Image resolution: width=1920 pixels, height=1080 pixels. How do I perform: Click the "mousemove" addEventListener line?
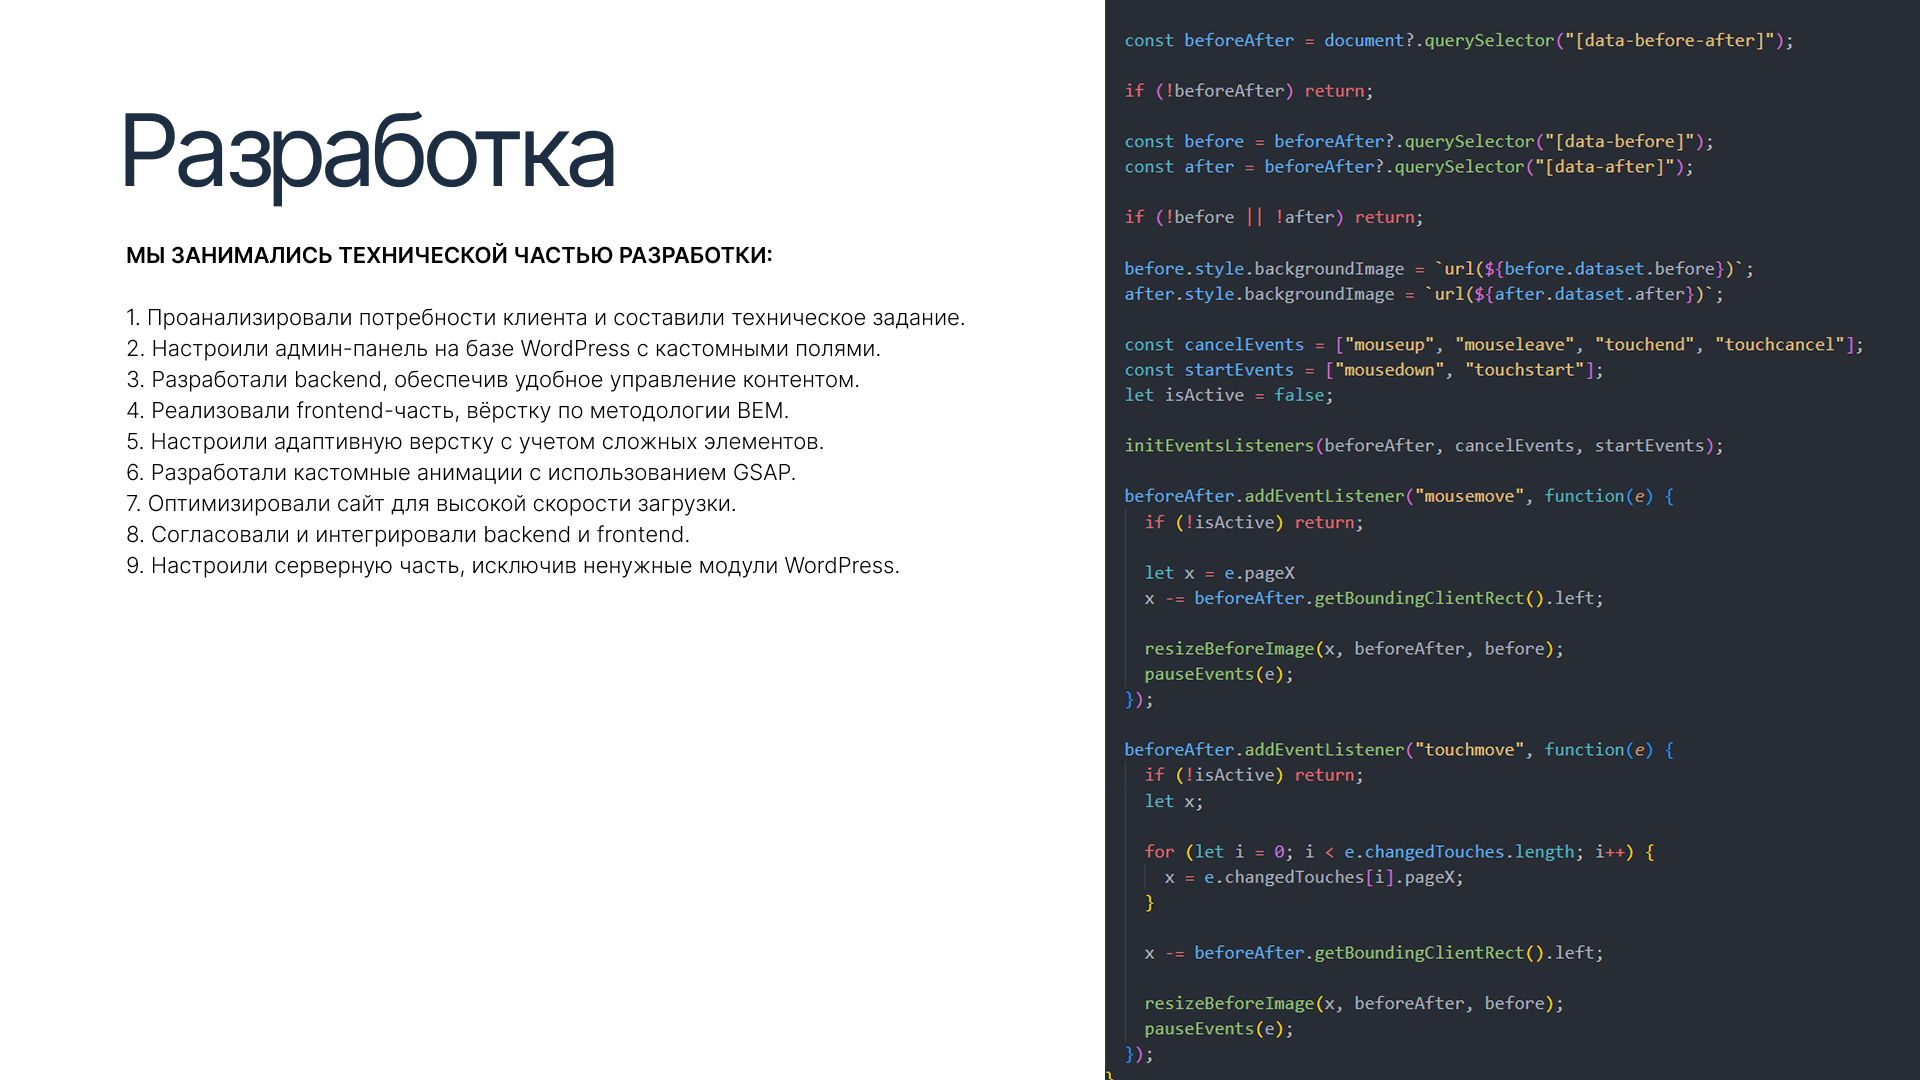1398,496
